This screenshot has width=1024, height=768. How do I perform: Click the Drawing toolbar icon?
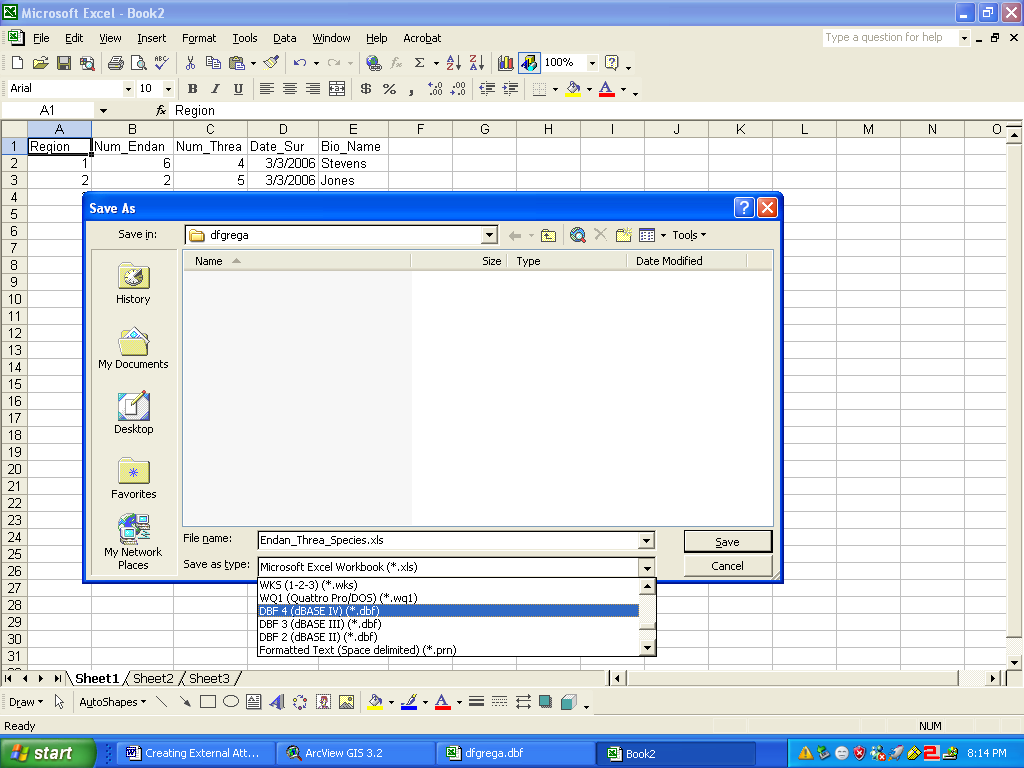(529, 63)
